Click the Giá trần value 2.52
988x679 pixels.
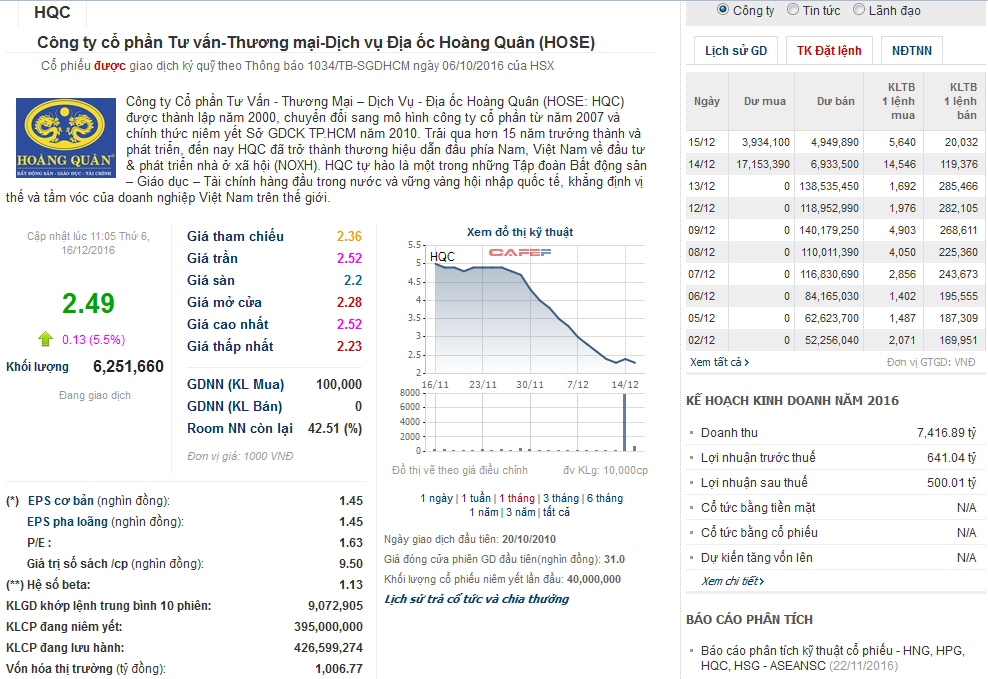tap(349, 258)
